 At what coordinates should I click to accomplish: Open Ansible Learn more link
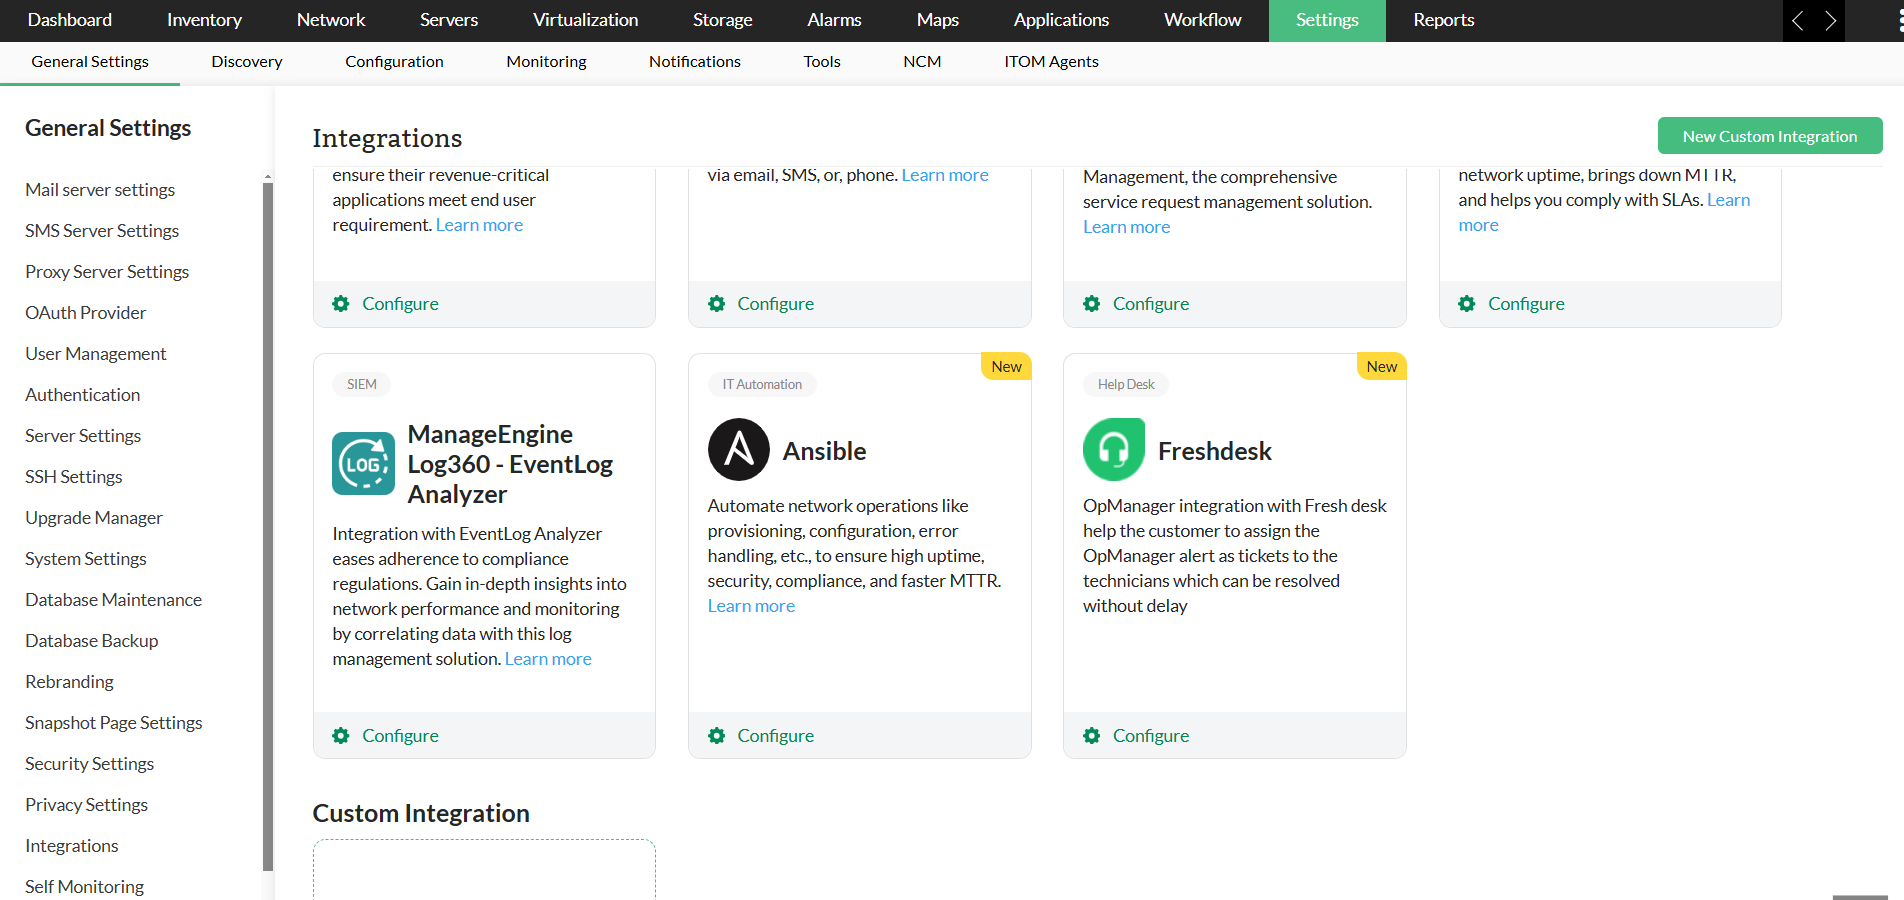pos(751,606)
